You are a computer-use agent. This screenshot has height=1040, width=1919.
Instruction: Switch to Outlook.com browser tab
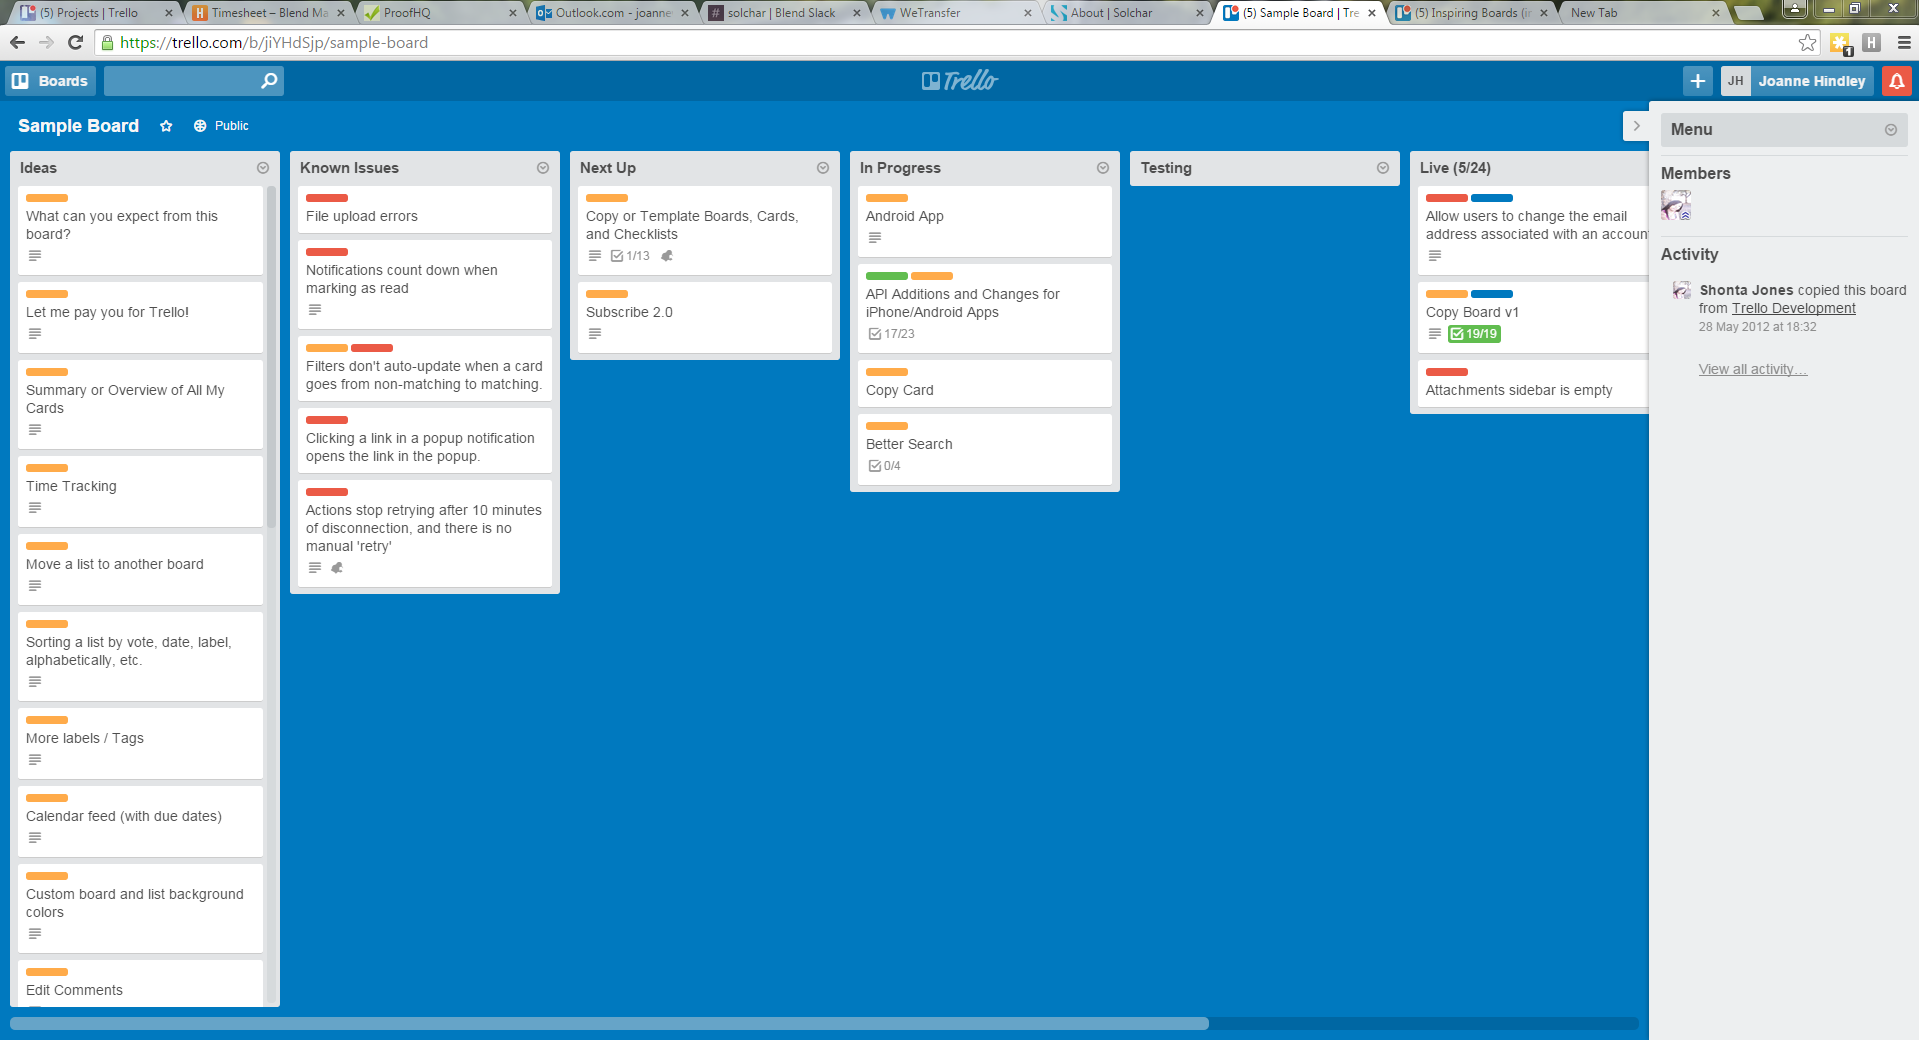(612, 13)
